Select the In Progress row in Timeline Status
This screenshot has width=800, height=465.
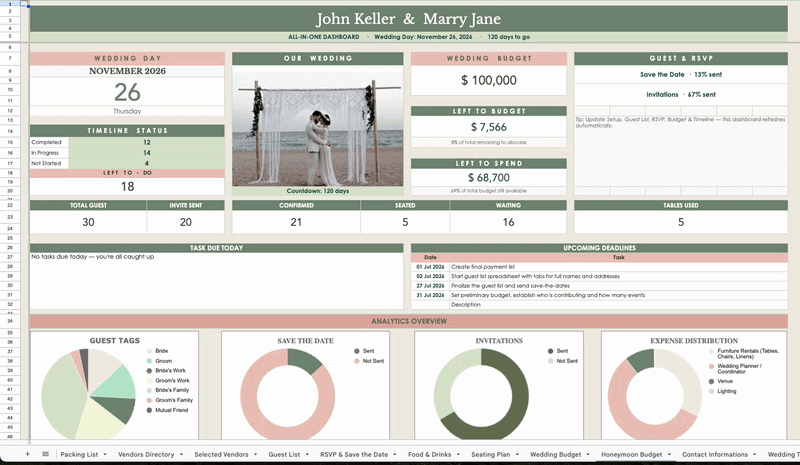[x=127, y=153]
